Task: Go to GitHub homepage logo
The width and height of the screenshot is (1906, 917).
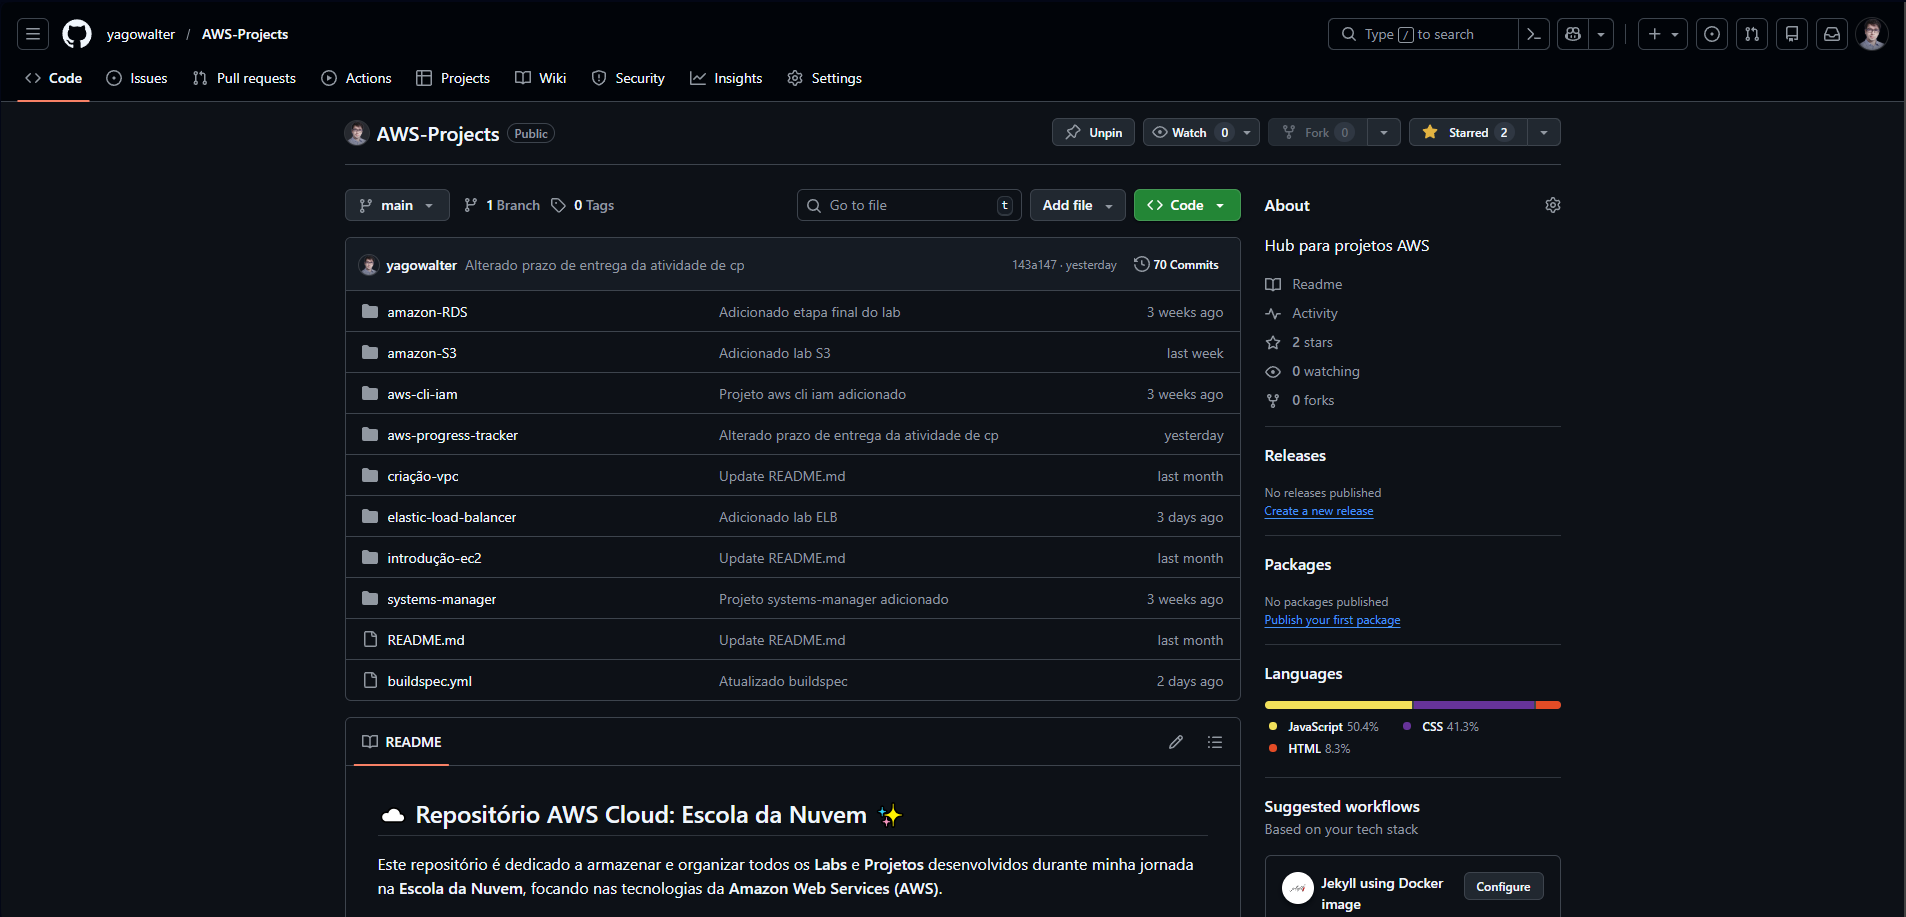Action: (x=77, y=34)
